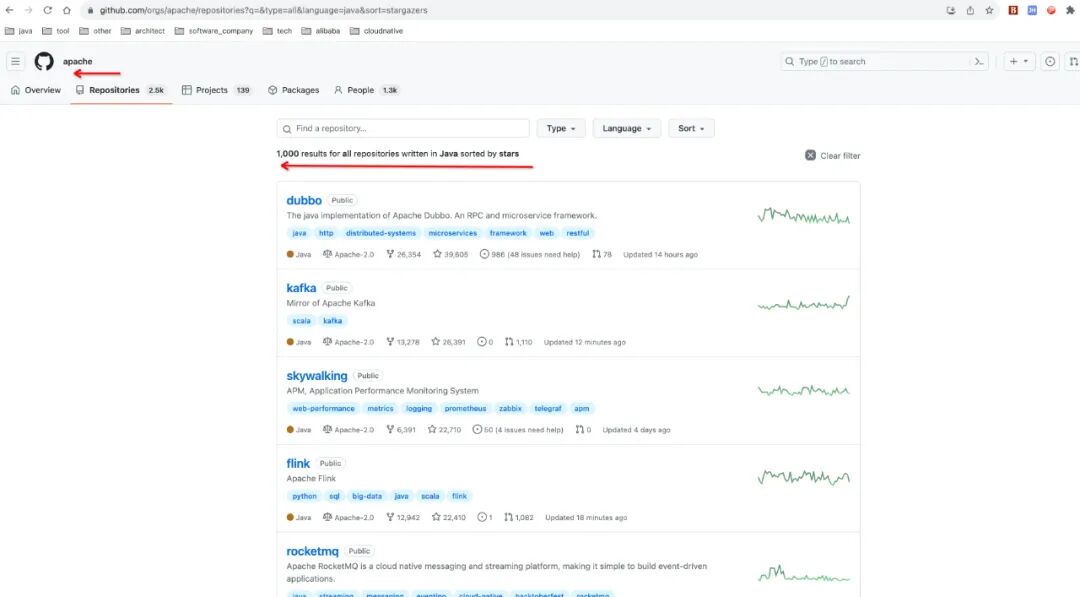The height and width of the screenshot is (597, 1080).
Task: Open the plus create-new dropdown
Action: (1019, 61)
